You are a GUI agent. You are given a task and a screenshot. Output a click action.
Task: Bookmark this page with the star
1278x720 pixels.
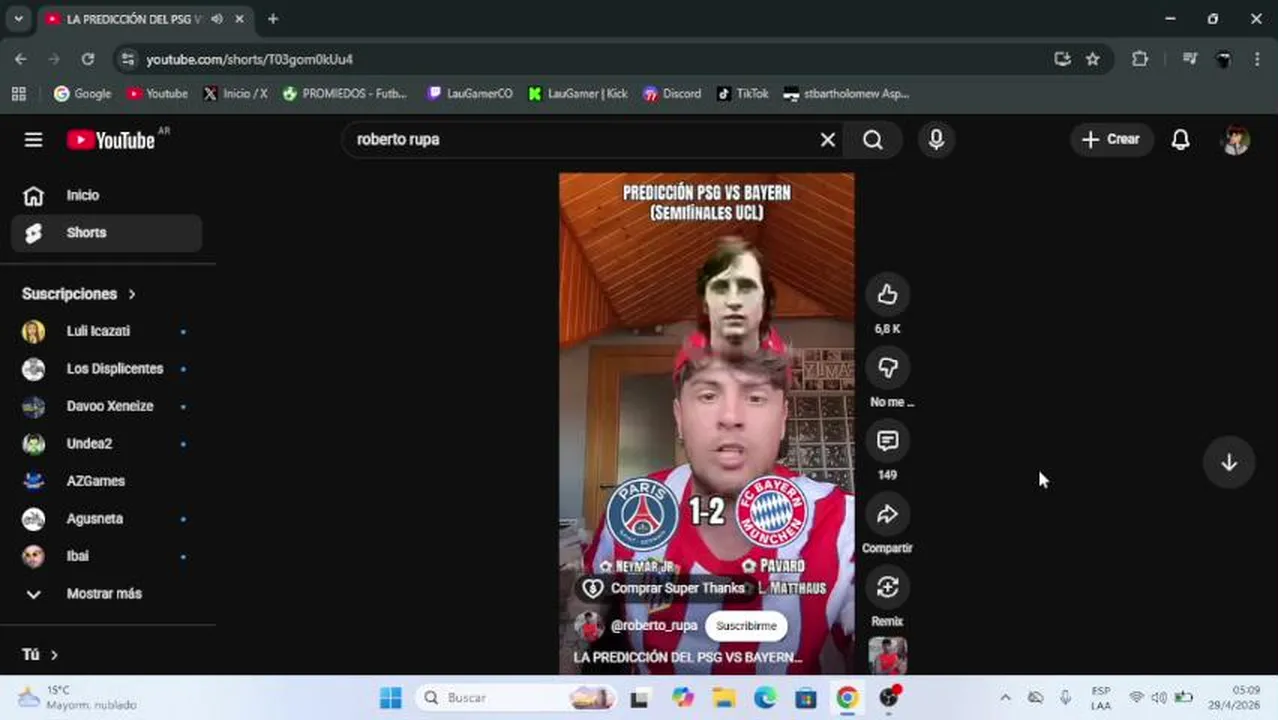click(x=1093, y=59)
